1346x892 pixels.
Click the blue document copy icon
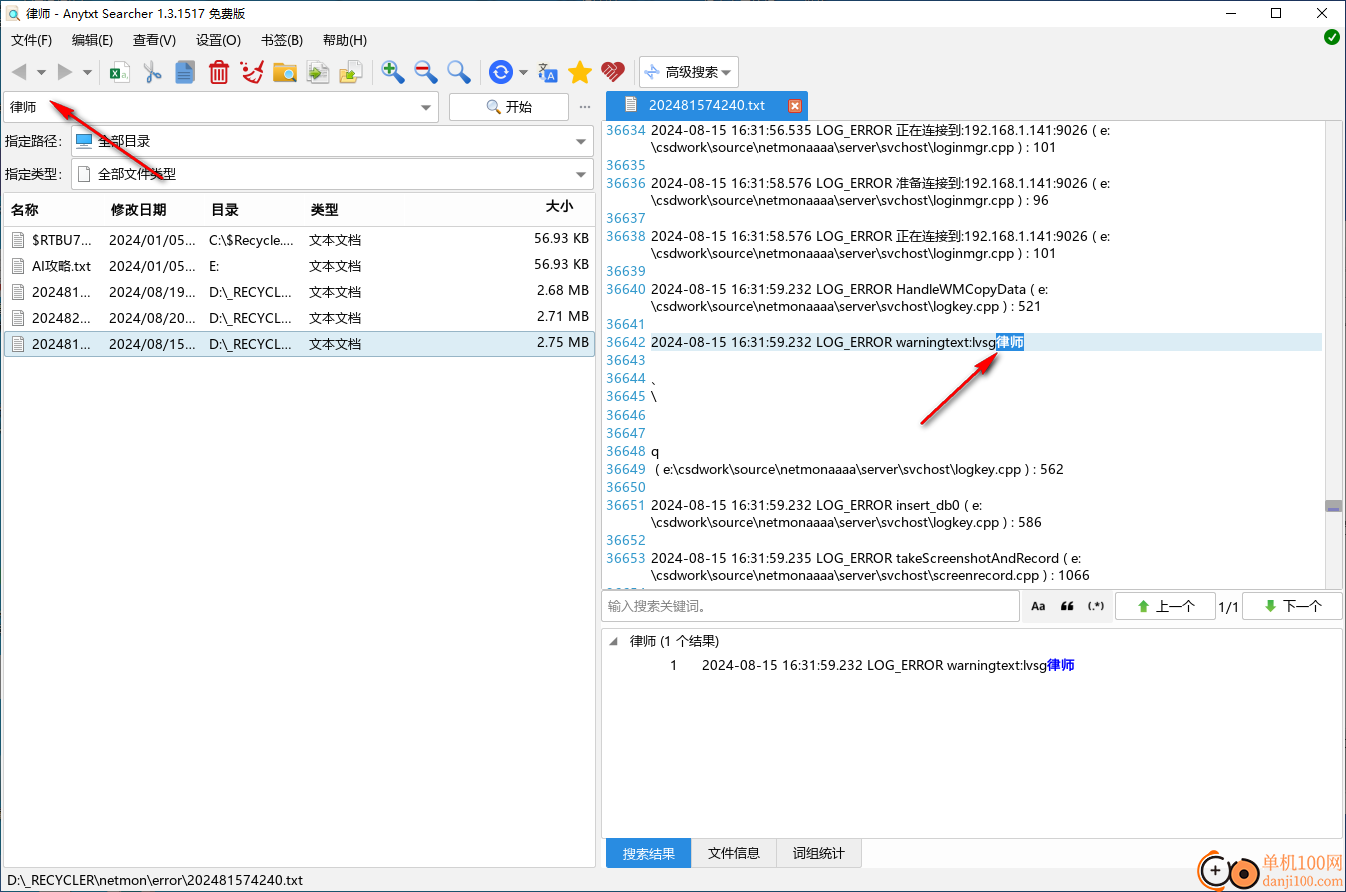[185, 72]
